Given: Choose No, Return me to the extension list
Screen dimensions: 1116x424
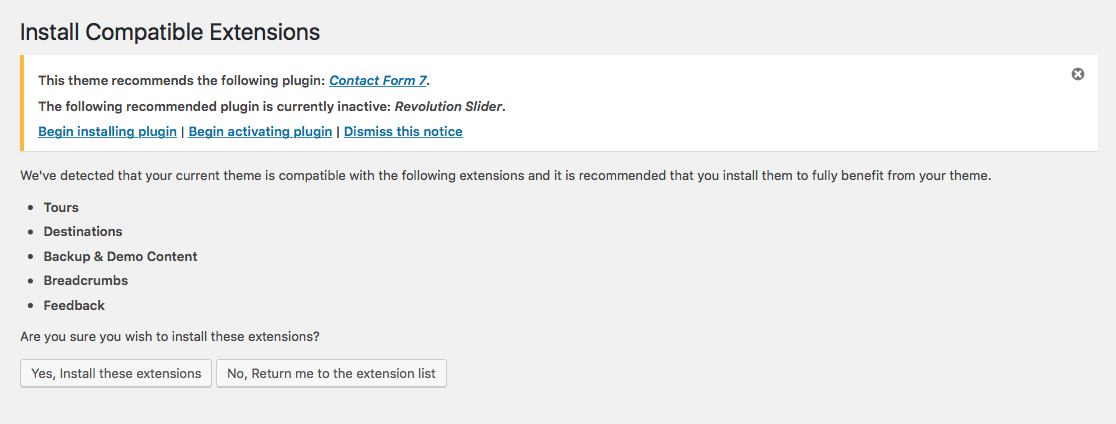Looking at the screenshot, I should pyautogui.click(x=332, y=373).
